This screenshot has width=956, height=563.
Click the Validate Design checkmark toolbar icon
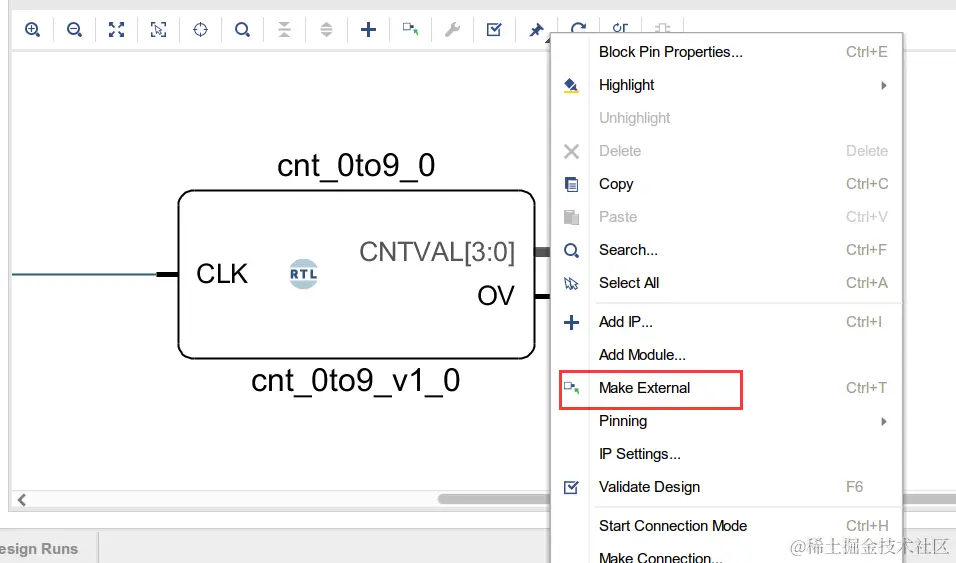[494, 29]
